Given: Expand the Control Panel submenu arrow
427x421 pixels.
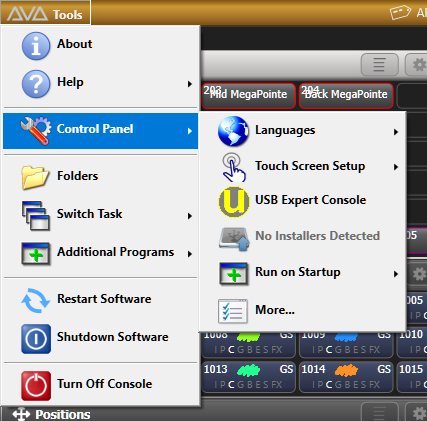Looking at the screenshot, I should [190, 131].
